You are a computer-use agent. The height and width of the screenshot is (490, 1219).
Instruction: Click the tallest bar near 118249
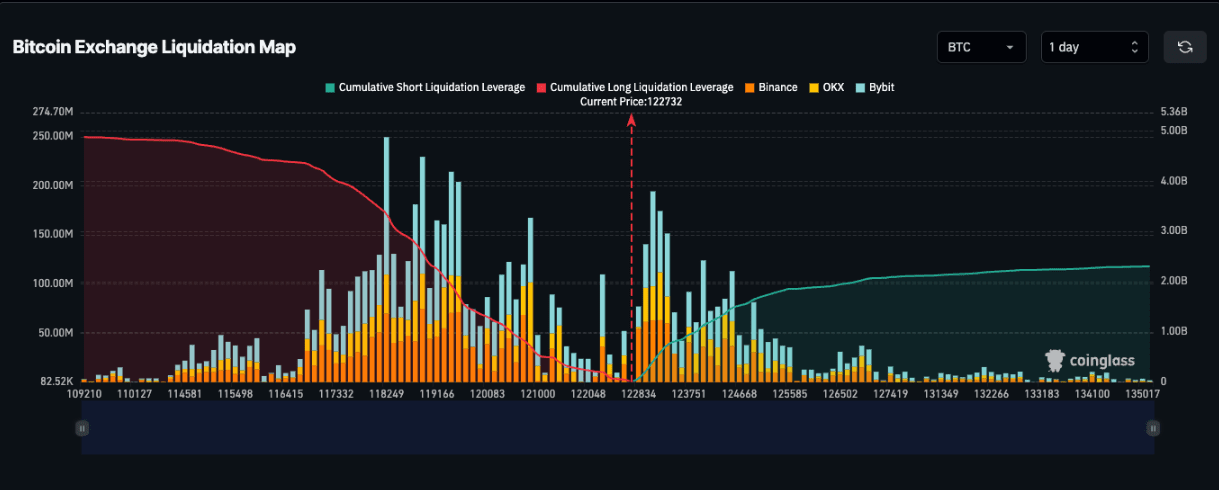[x=387, y=260]
